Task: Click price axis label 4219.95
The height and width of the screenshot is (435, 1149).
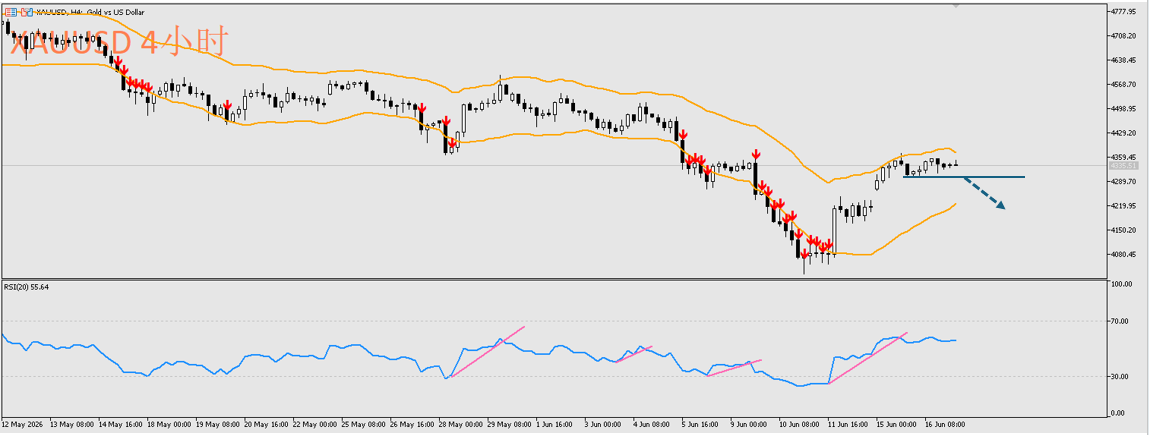Action: click(x=1122, y=206)
